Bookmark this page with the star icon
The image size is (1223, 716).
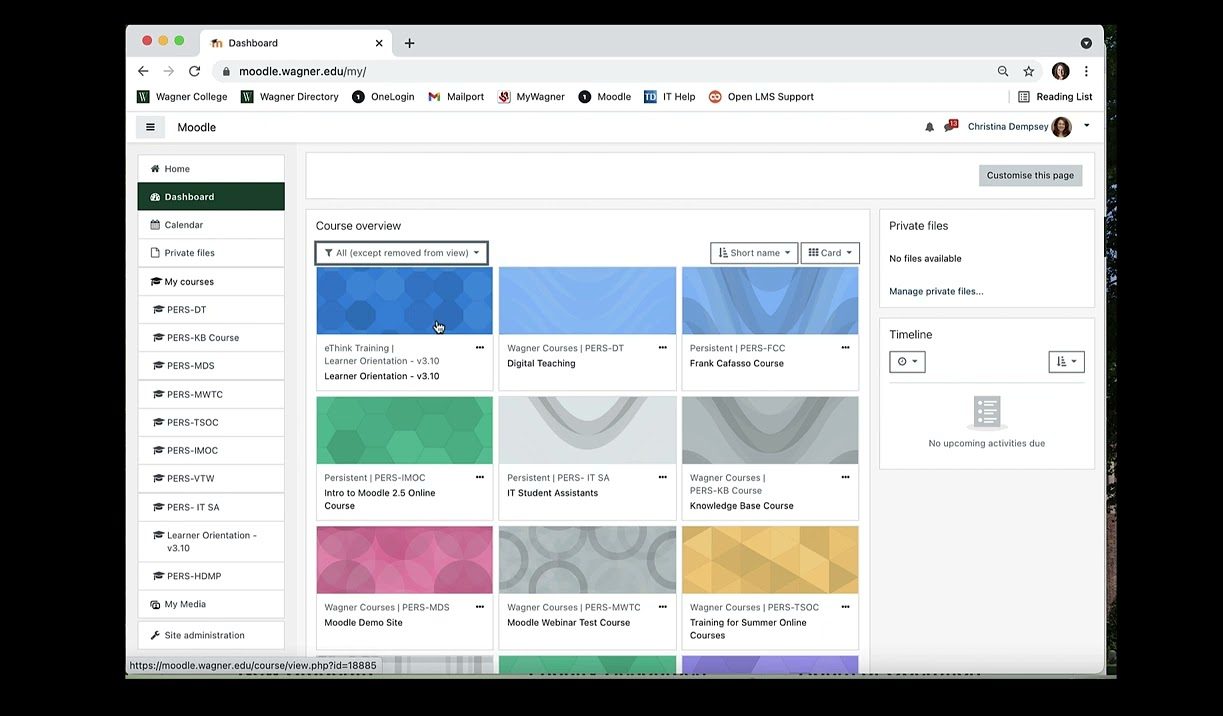tap(1028, 71)
